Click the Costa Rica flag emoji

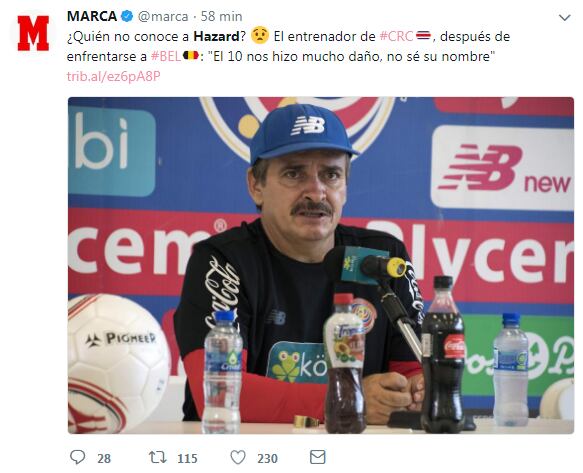click(x=423, y=36)
